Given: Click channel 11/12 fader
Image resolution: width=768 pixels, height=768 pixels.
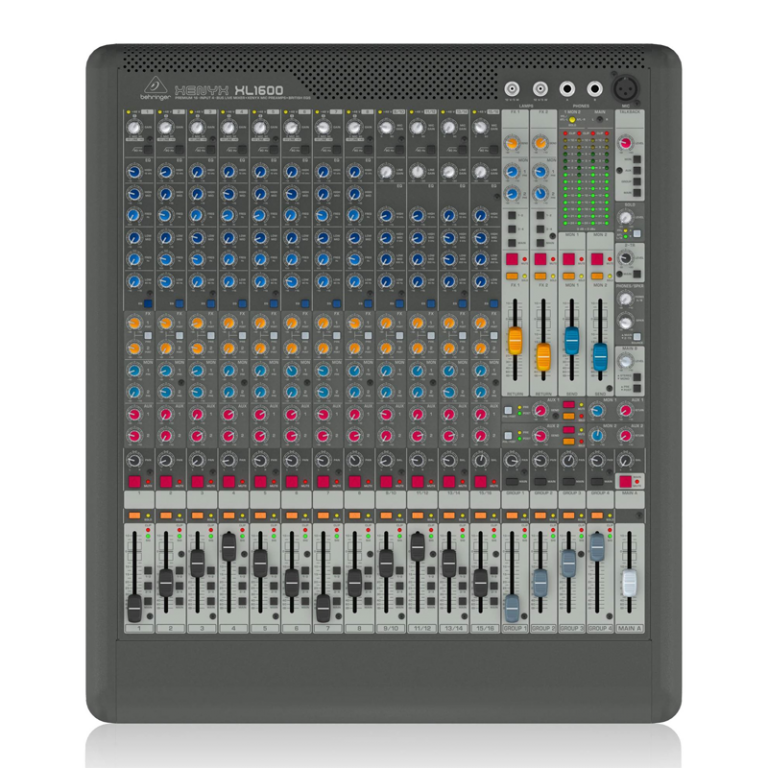Looking at the screenshot, I should tap(417, 547).
